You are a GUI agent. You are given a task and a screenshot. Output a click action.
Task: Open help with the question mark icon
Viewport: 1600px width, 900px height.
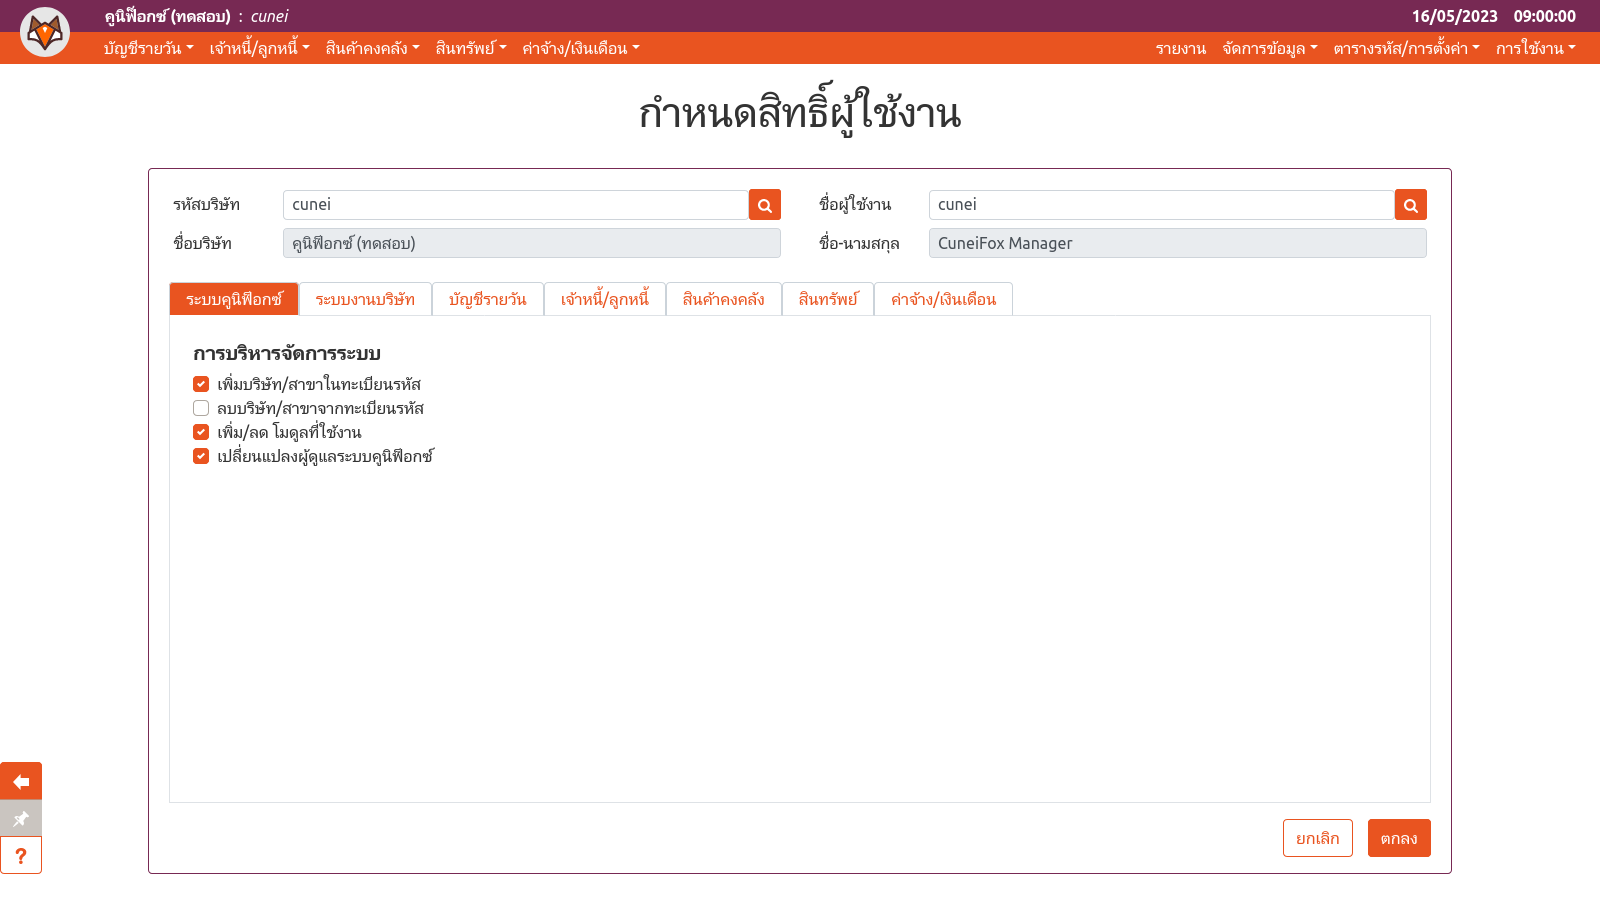[x=21, y=855]
